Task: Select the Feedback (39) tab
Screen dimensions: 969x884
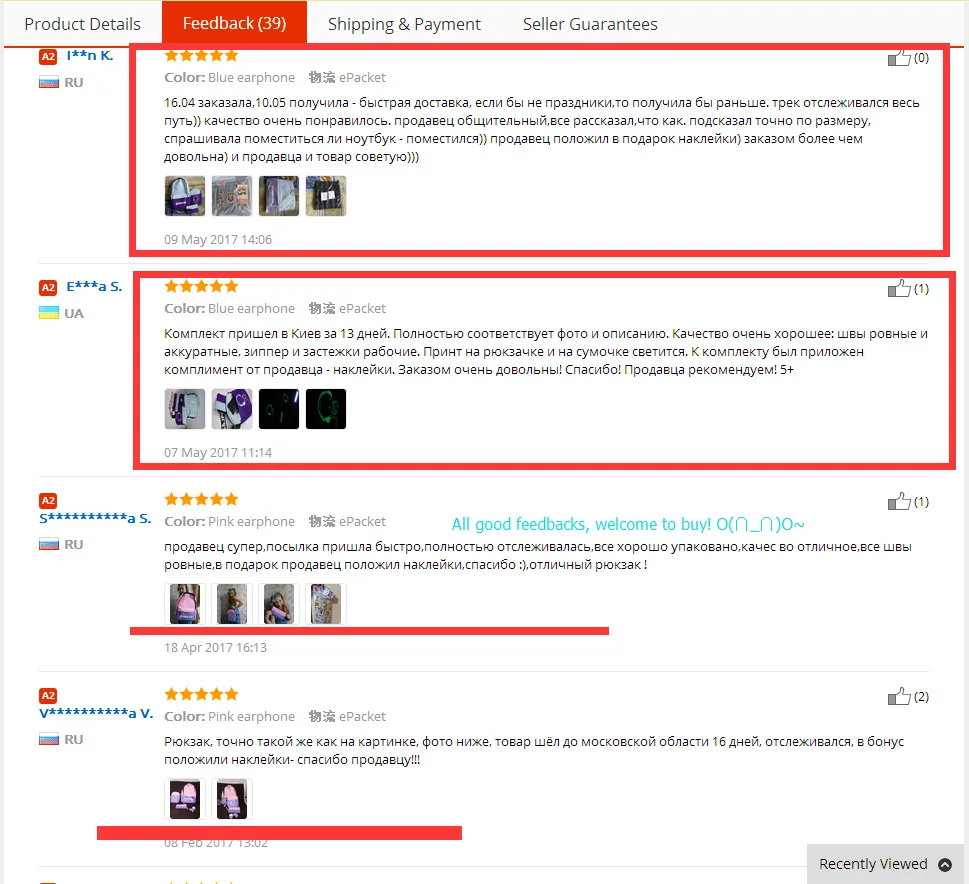Action: point(234,23)
